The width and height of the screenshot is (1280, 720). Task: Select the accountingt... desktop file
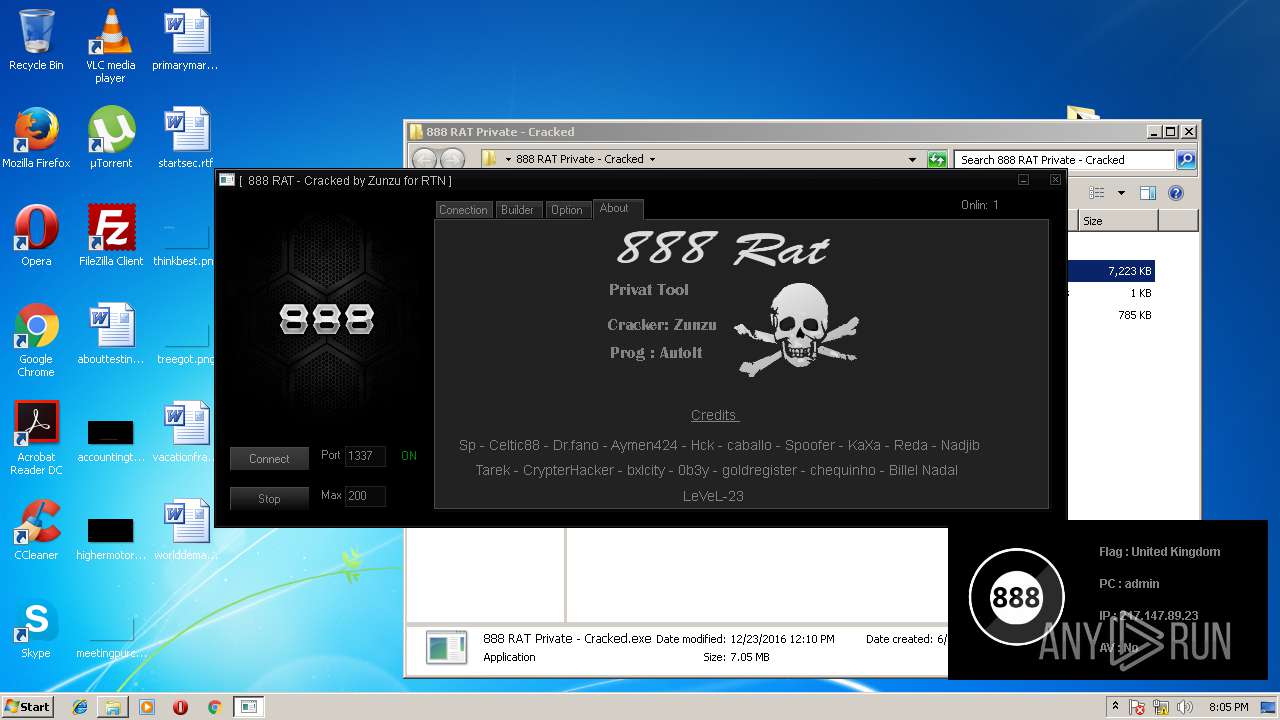point(111,440)
